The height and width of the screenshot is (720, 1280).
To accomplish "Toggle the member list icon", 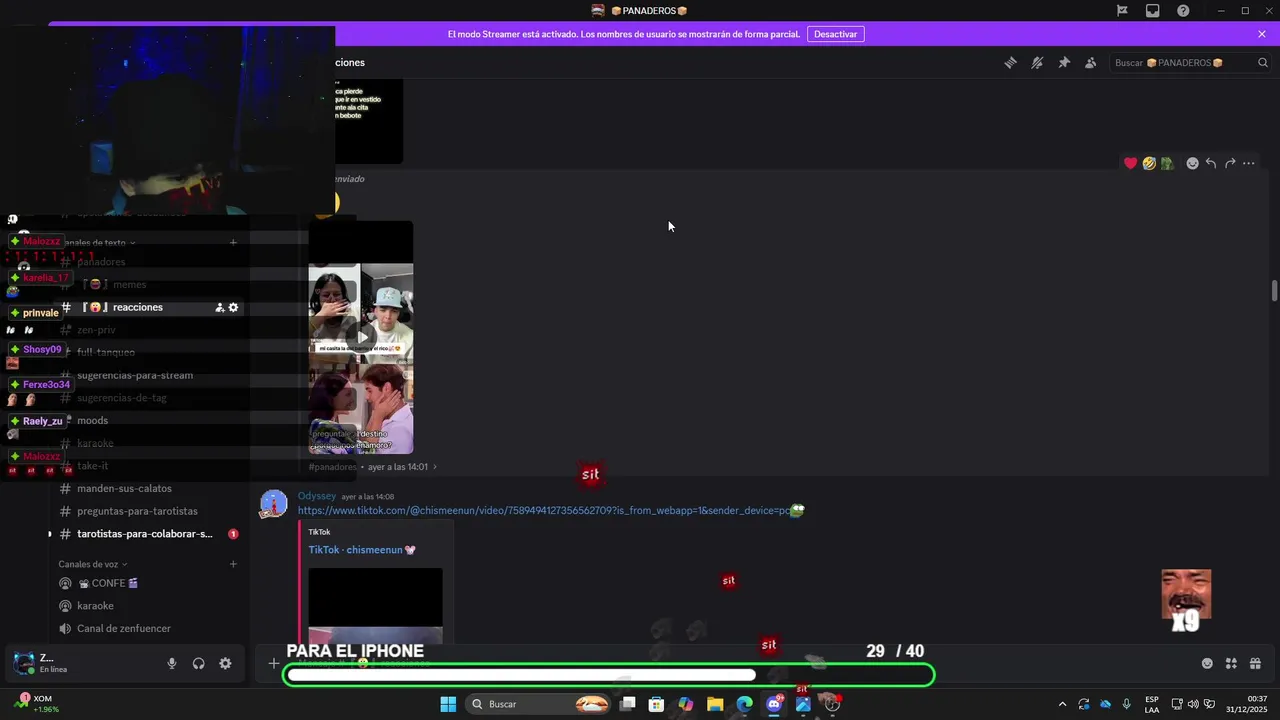I will point(1091,62).
